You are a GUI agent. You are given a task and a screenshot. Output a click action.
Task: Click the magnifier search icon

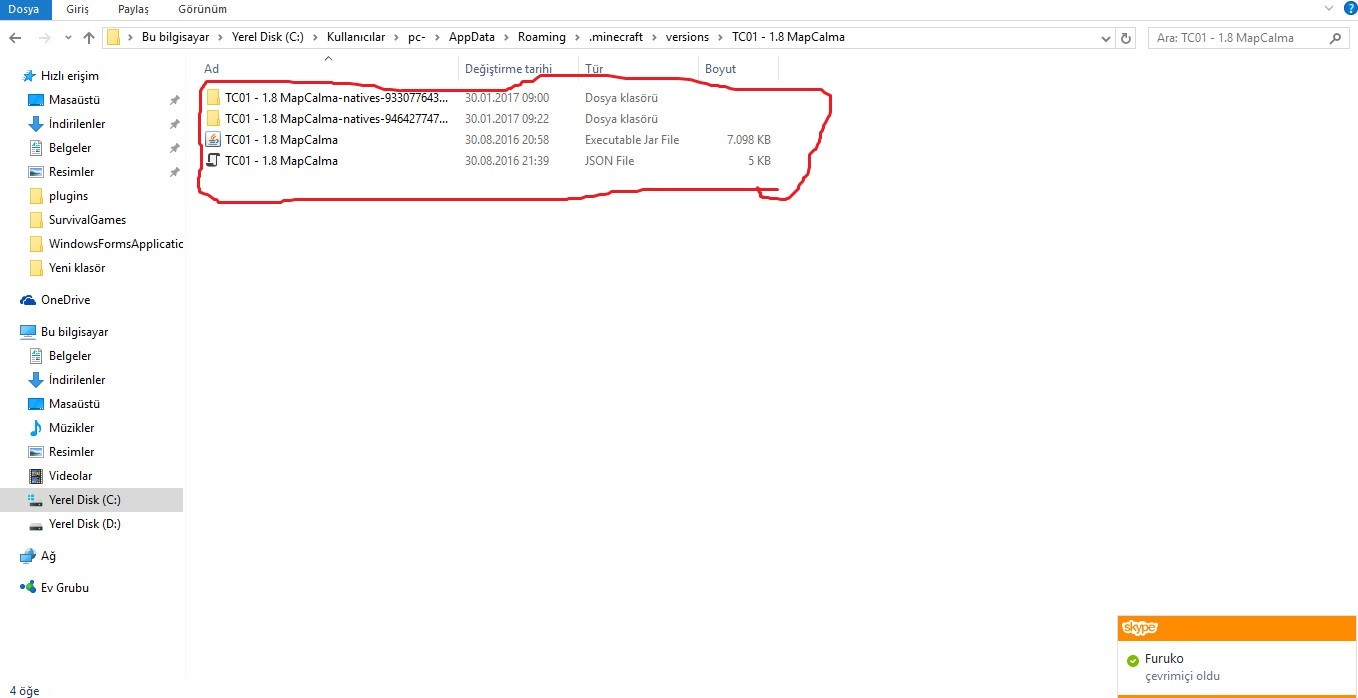coord(1336,38)
